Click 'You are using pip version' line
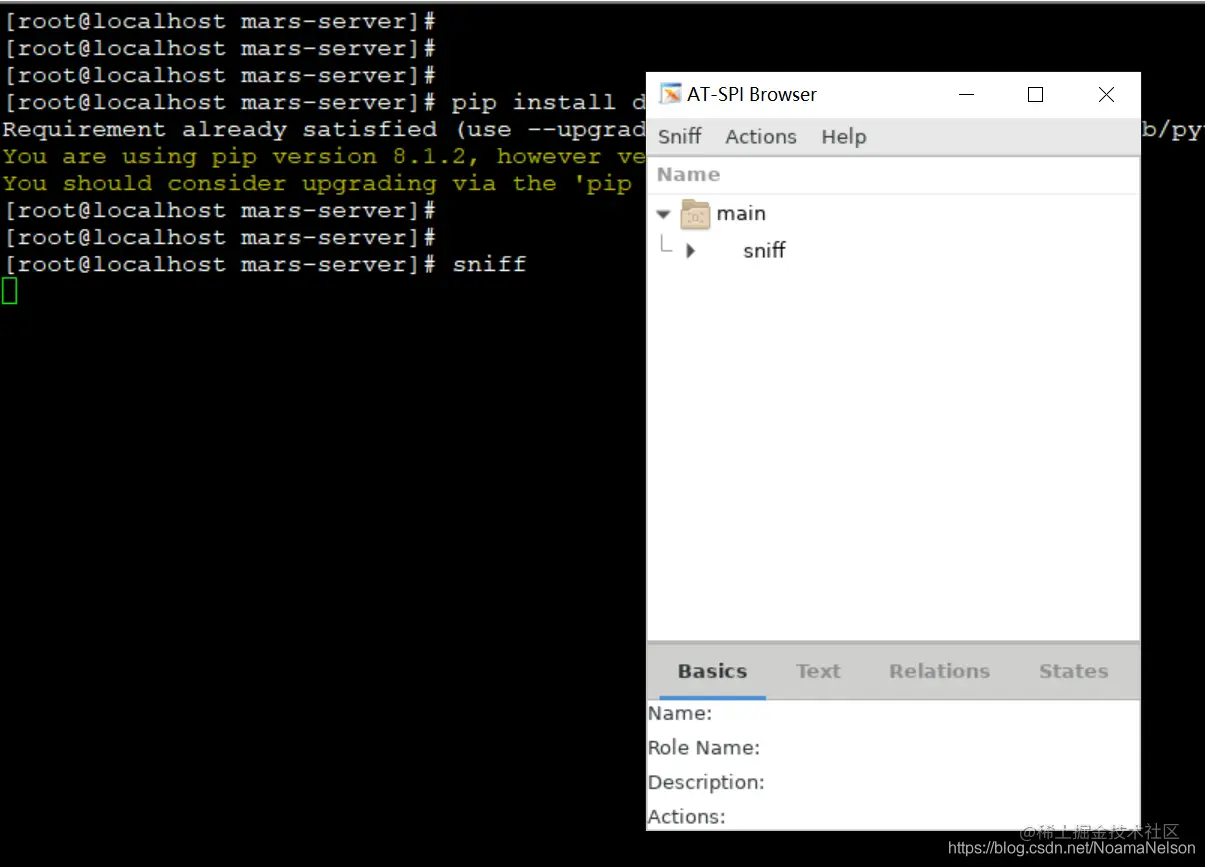The width and height of the screenshot is (1205, 867). click(325, 156)
